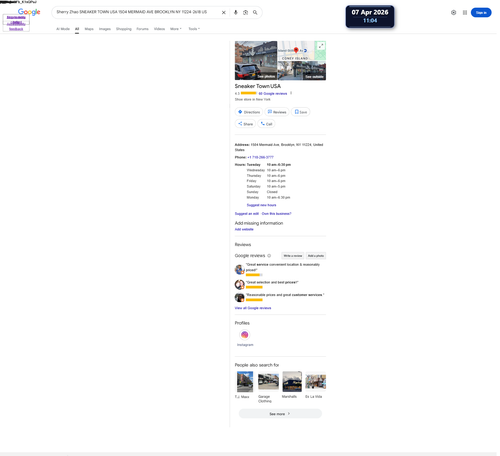Click the info icon next to Google reviews

269,256
